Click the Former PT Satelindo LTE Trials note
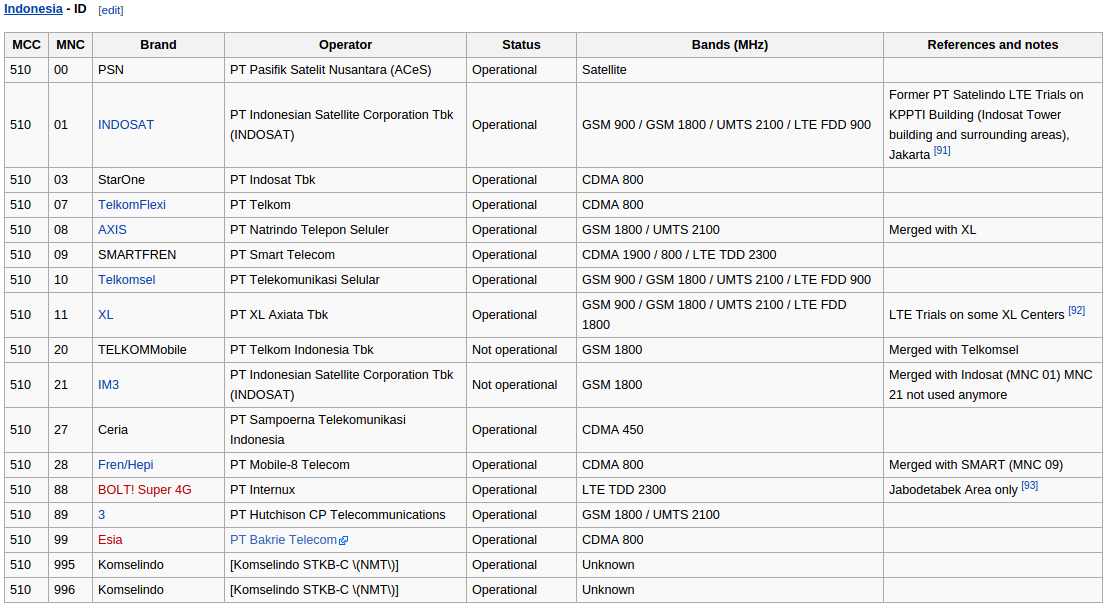Image resolution: width=1109 pixels, height=608 pixels. 993,124
